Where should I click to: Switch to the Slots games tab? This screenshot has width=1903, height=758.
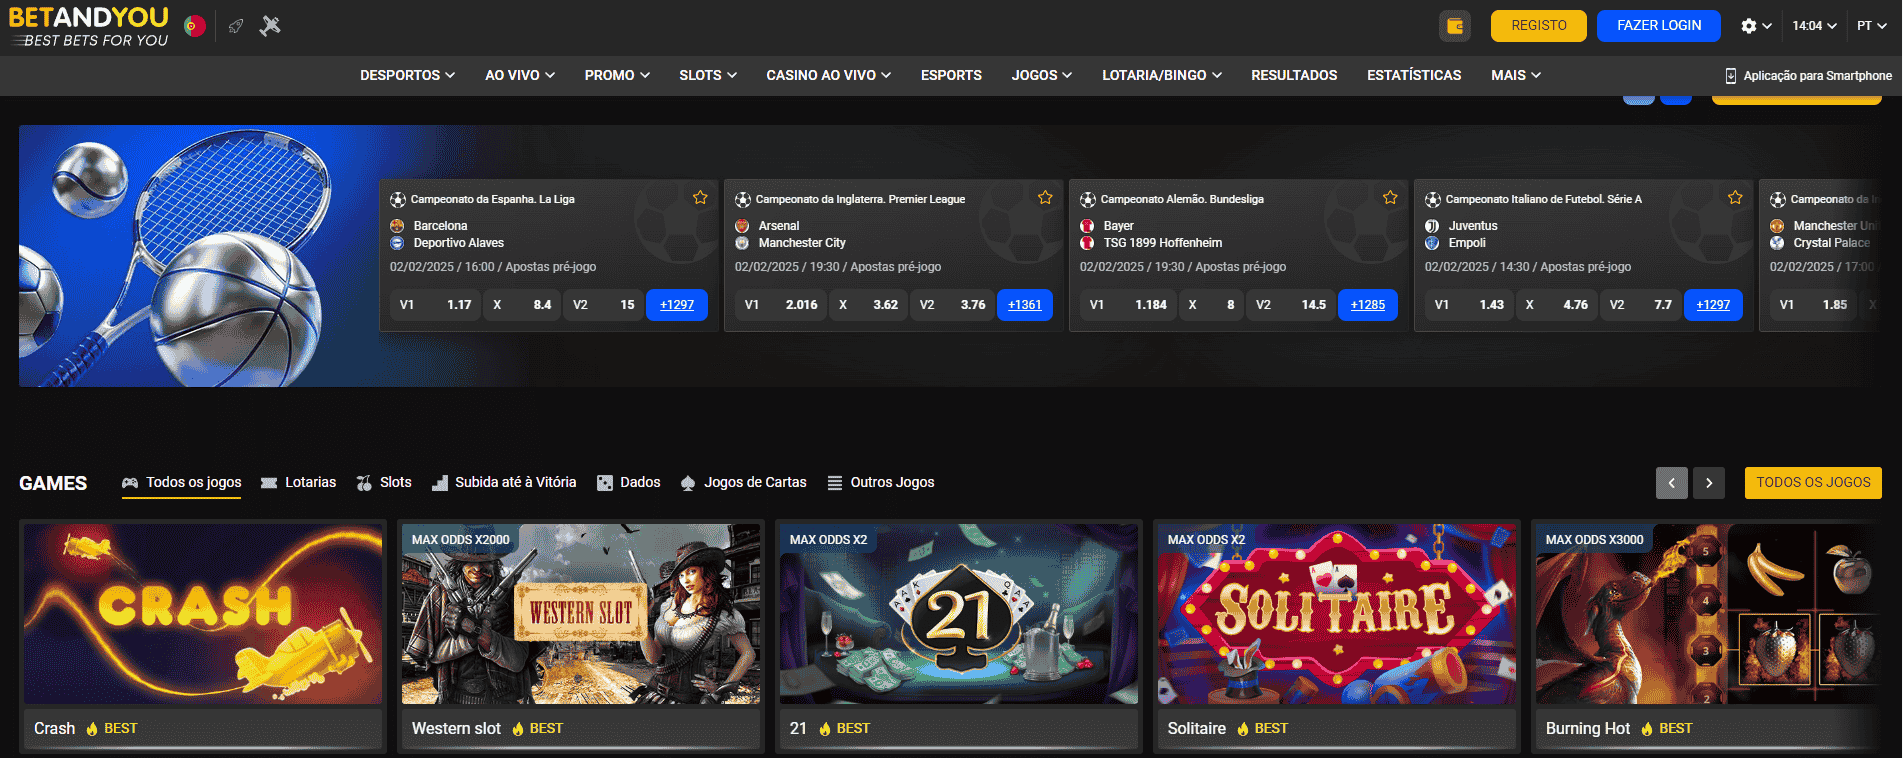point(384,483)
